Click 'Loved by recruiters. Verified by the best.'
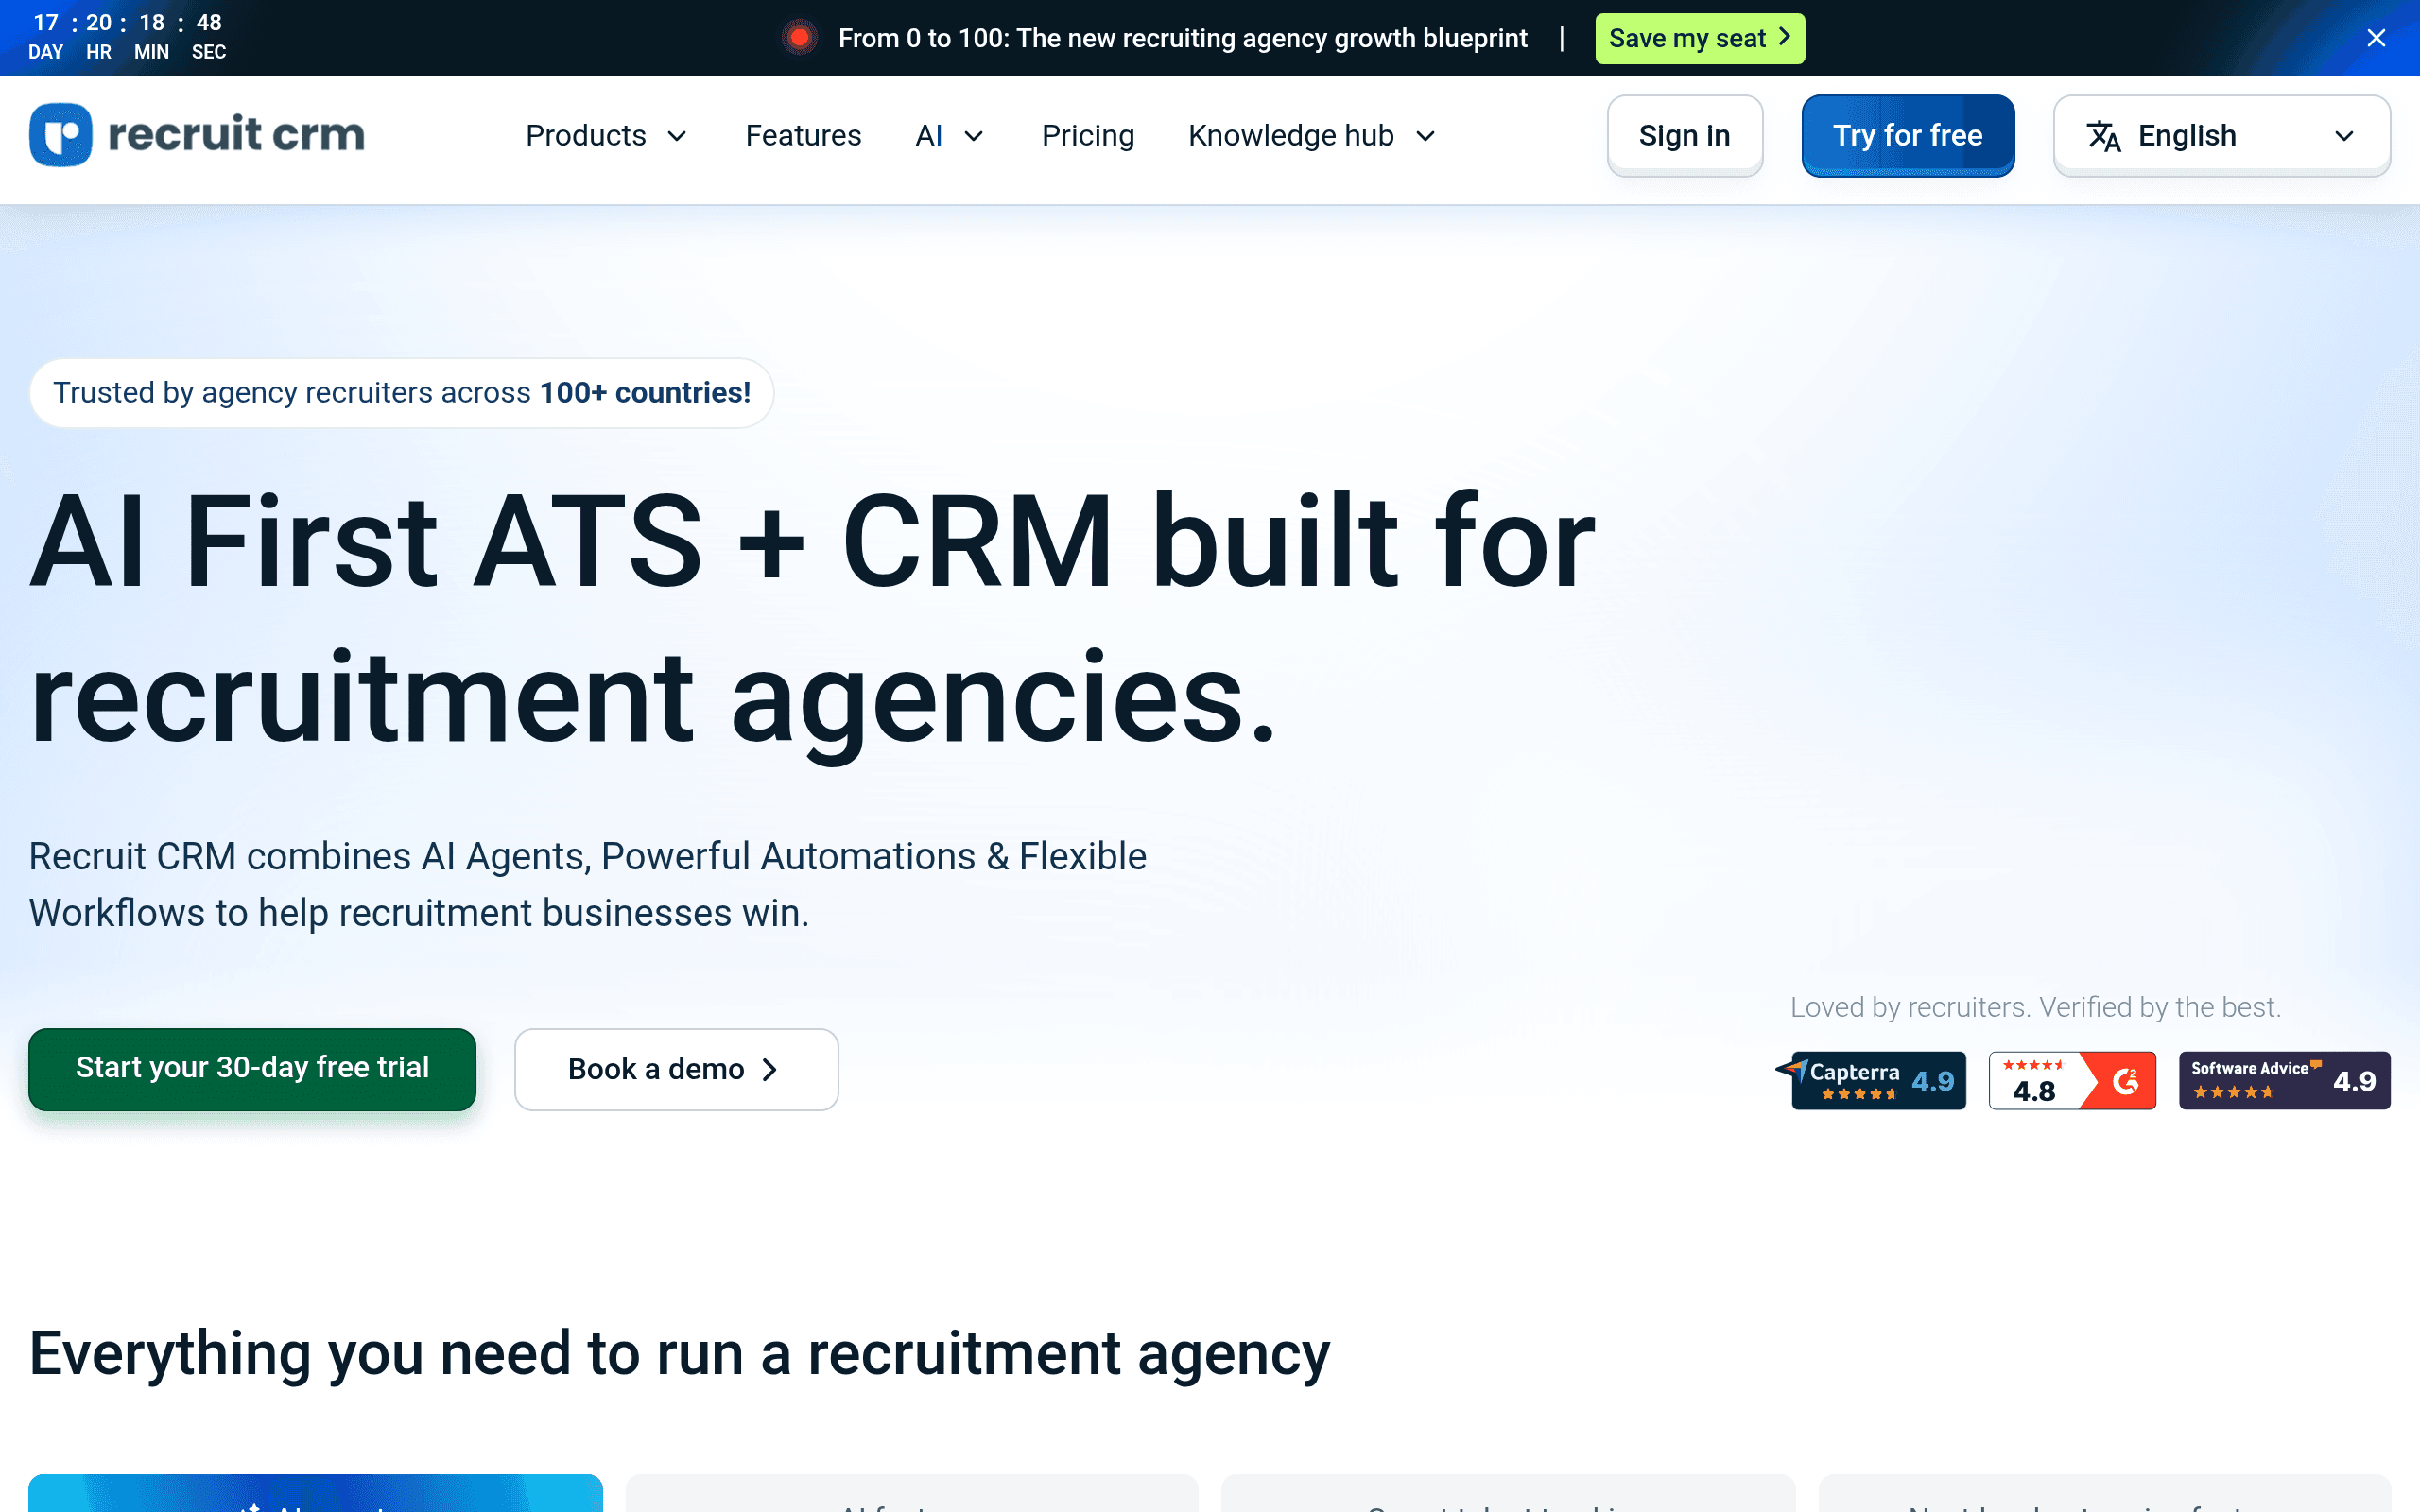Image resolution: width=2420 pixels, height=1512 pixels. 2035,1007
